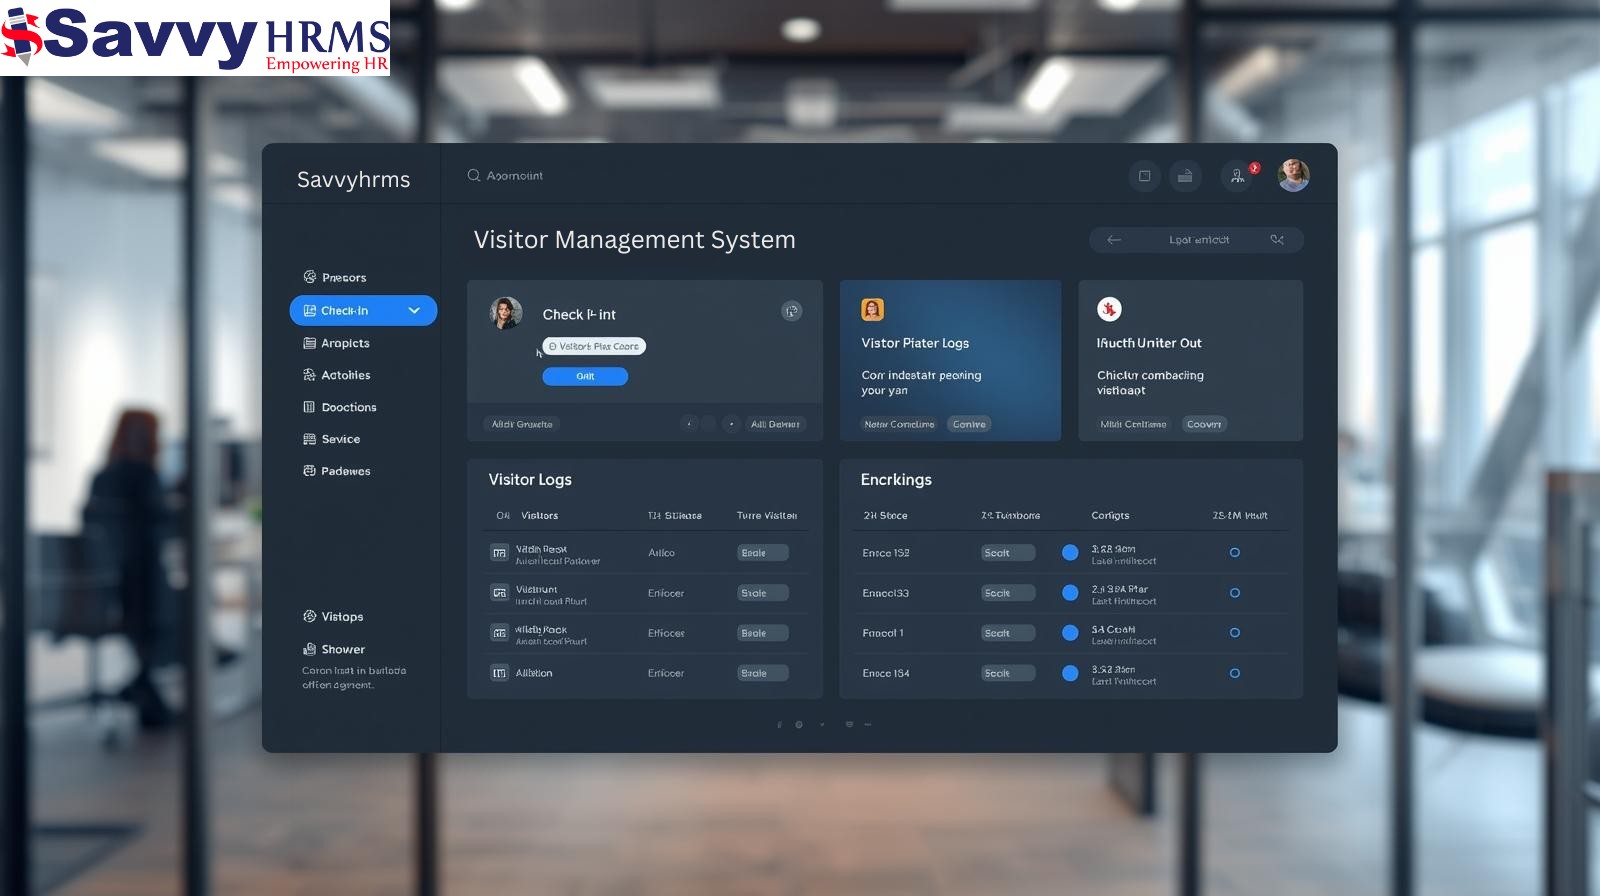Open Dooctions in the sidebar menu
1600x896 pixels.
[348, 407]
